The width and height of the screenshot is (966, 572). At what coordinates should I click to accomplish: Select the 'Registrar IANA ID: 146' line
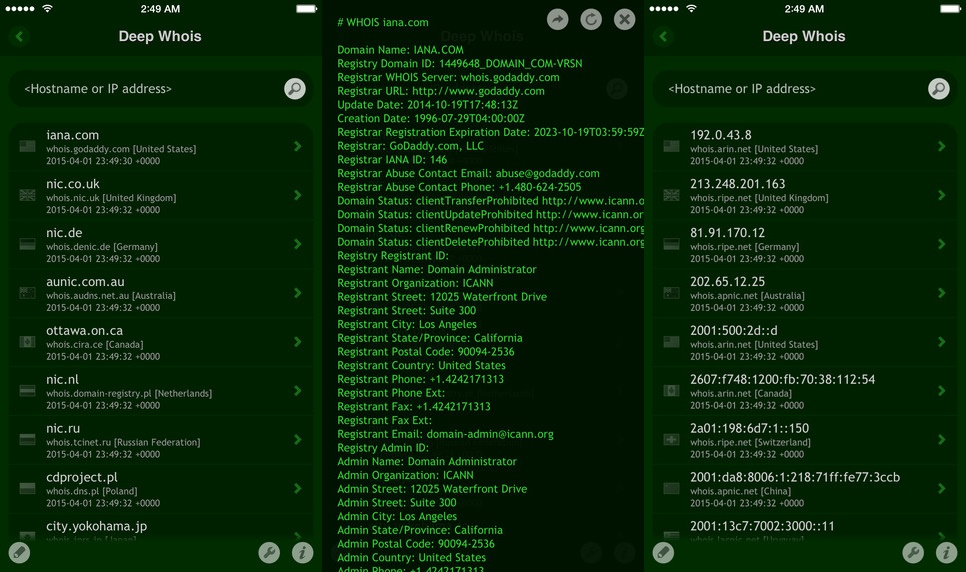(x=392, y=160)
